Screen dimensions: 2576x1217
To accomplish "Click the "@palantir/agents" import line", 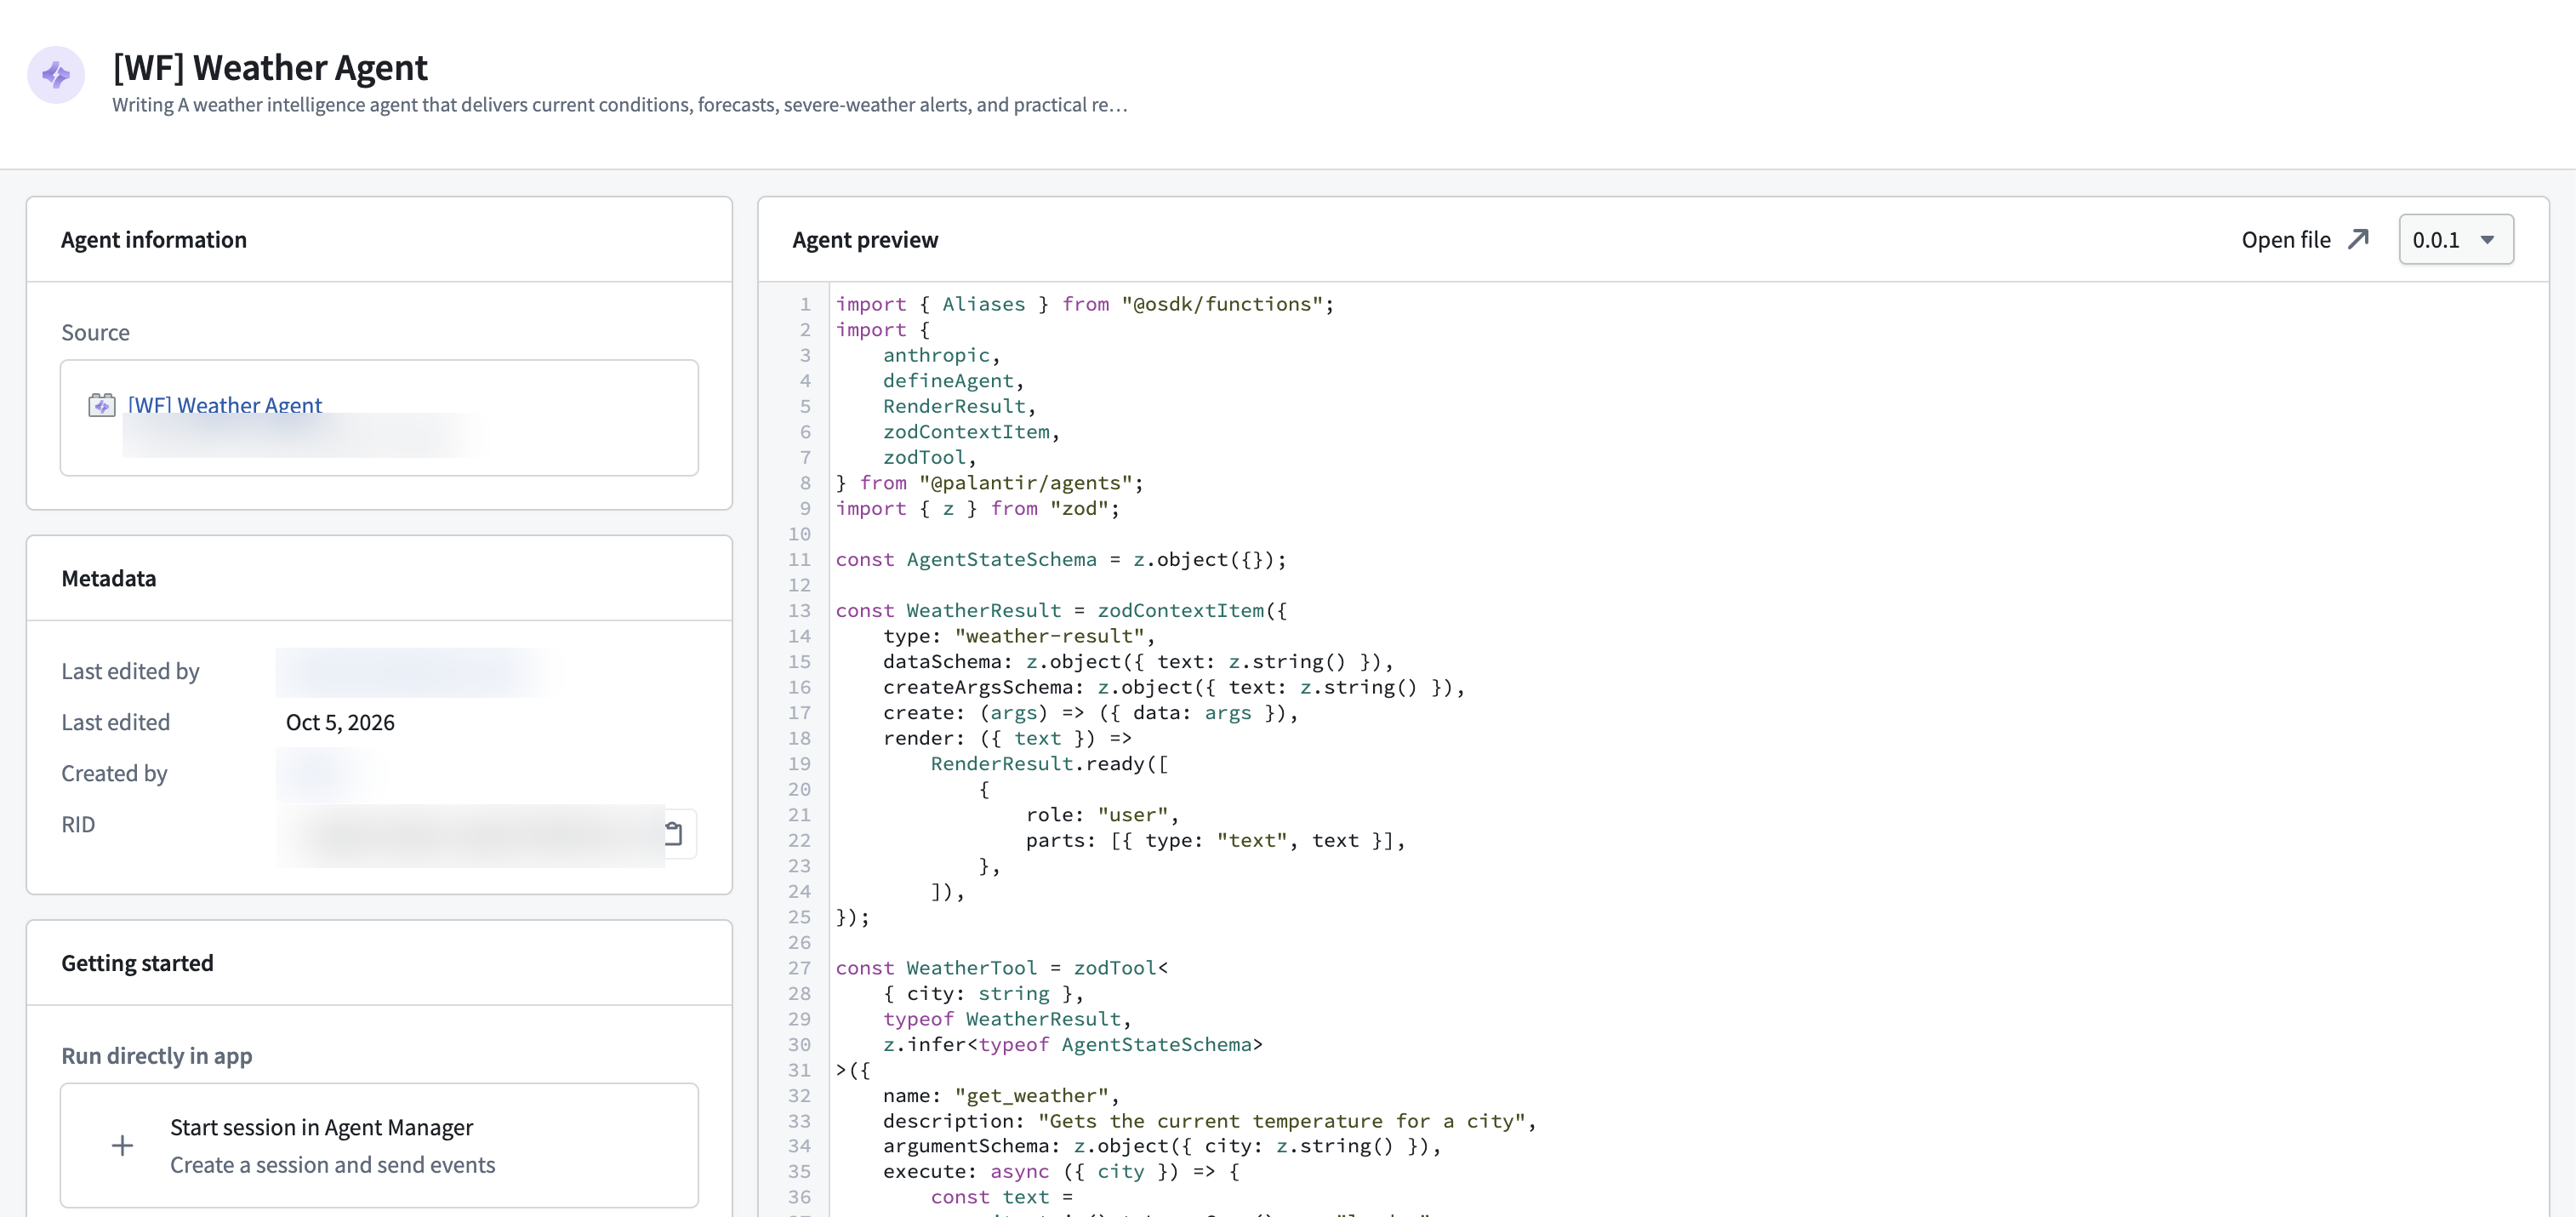I will (990, 483).
